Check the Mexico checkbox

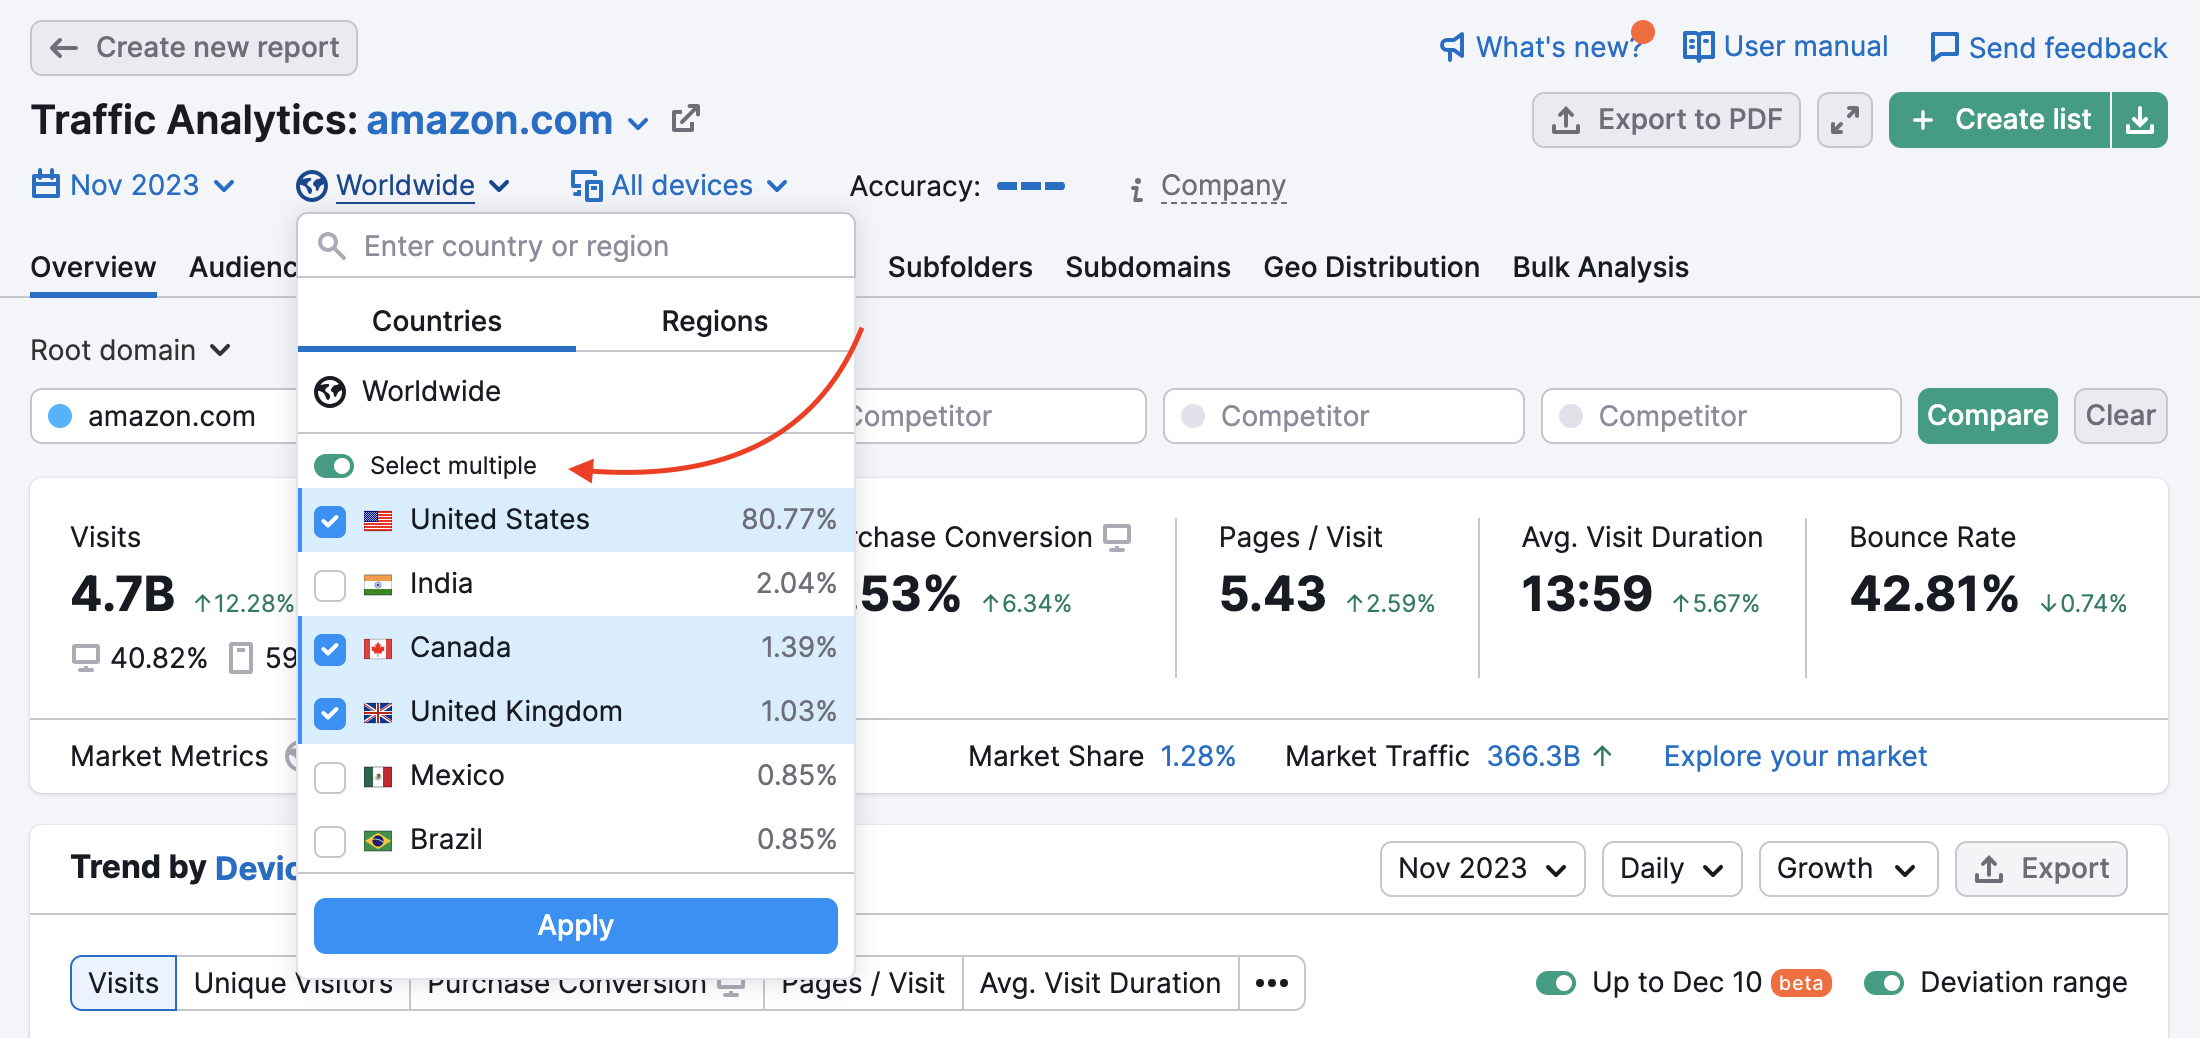[x=330, y=777]
